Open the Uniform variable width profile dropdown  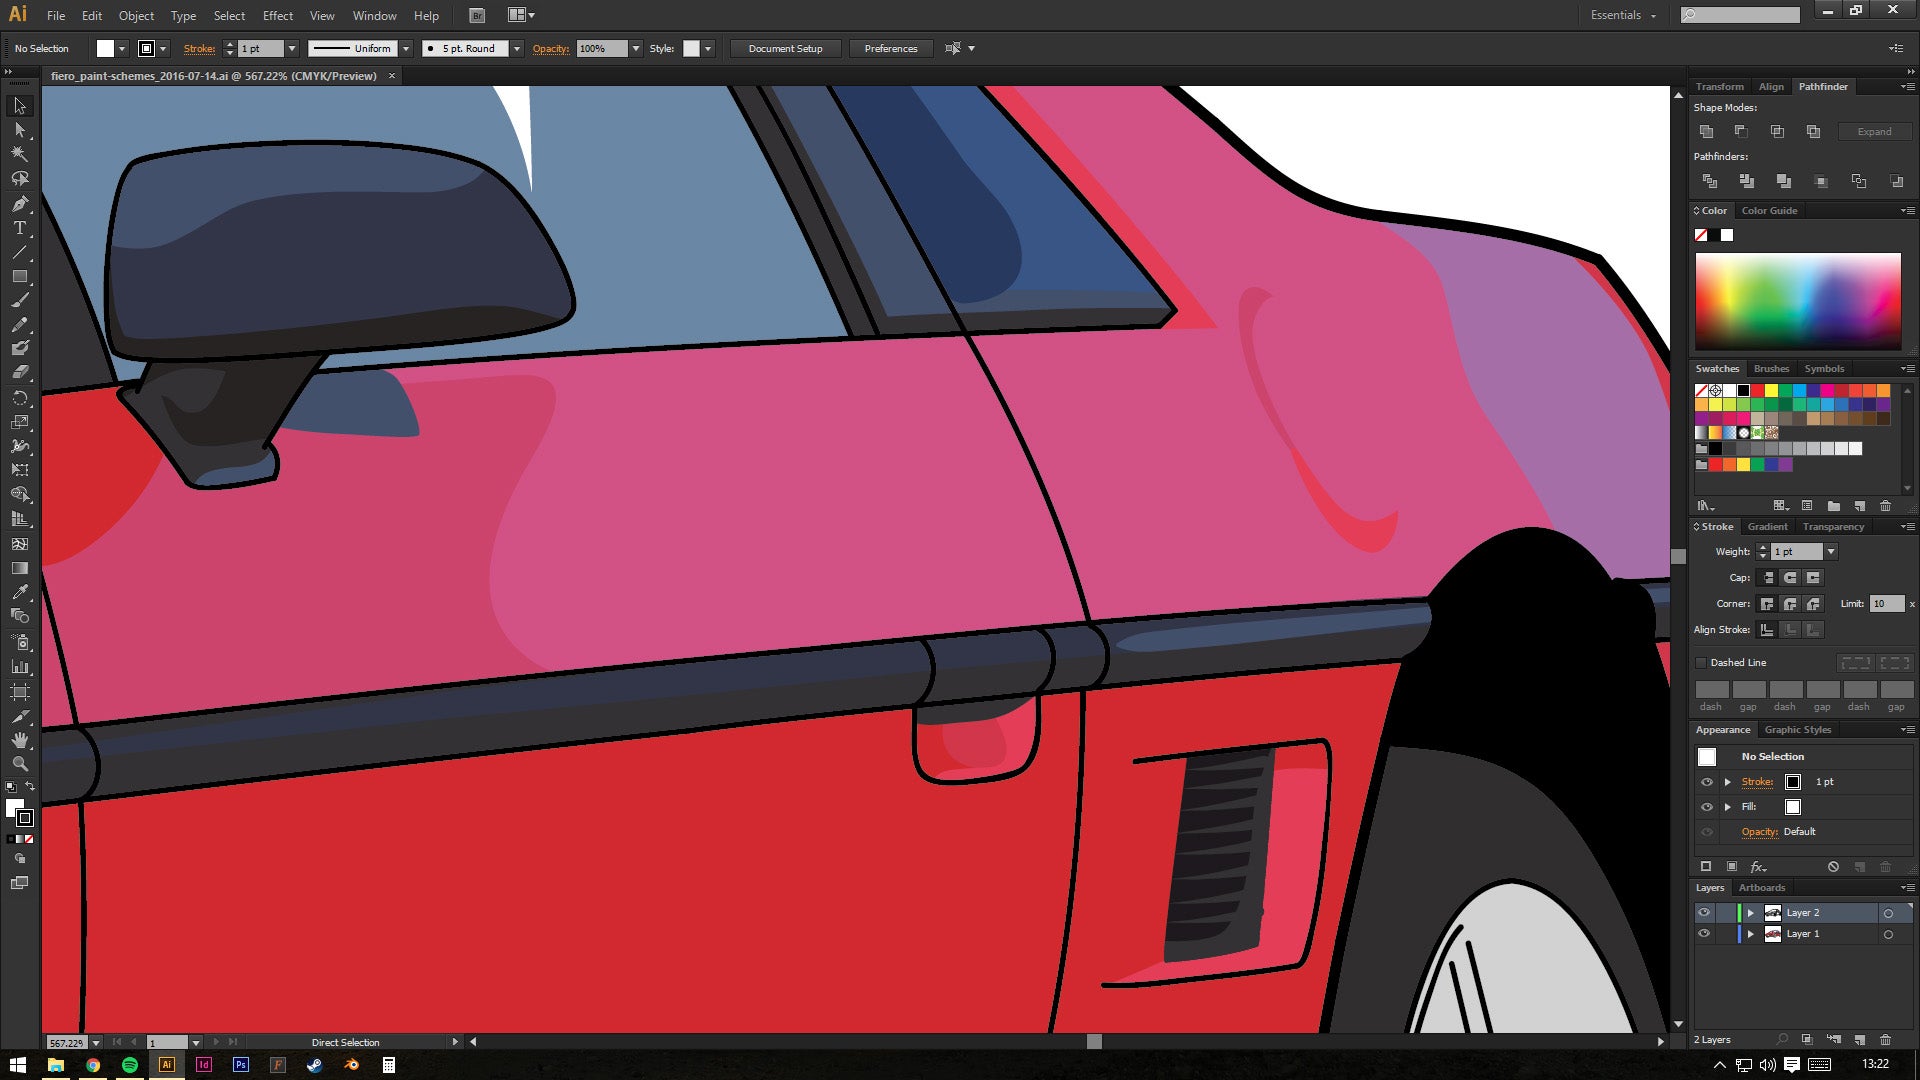[406, 48]
